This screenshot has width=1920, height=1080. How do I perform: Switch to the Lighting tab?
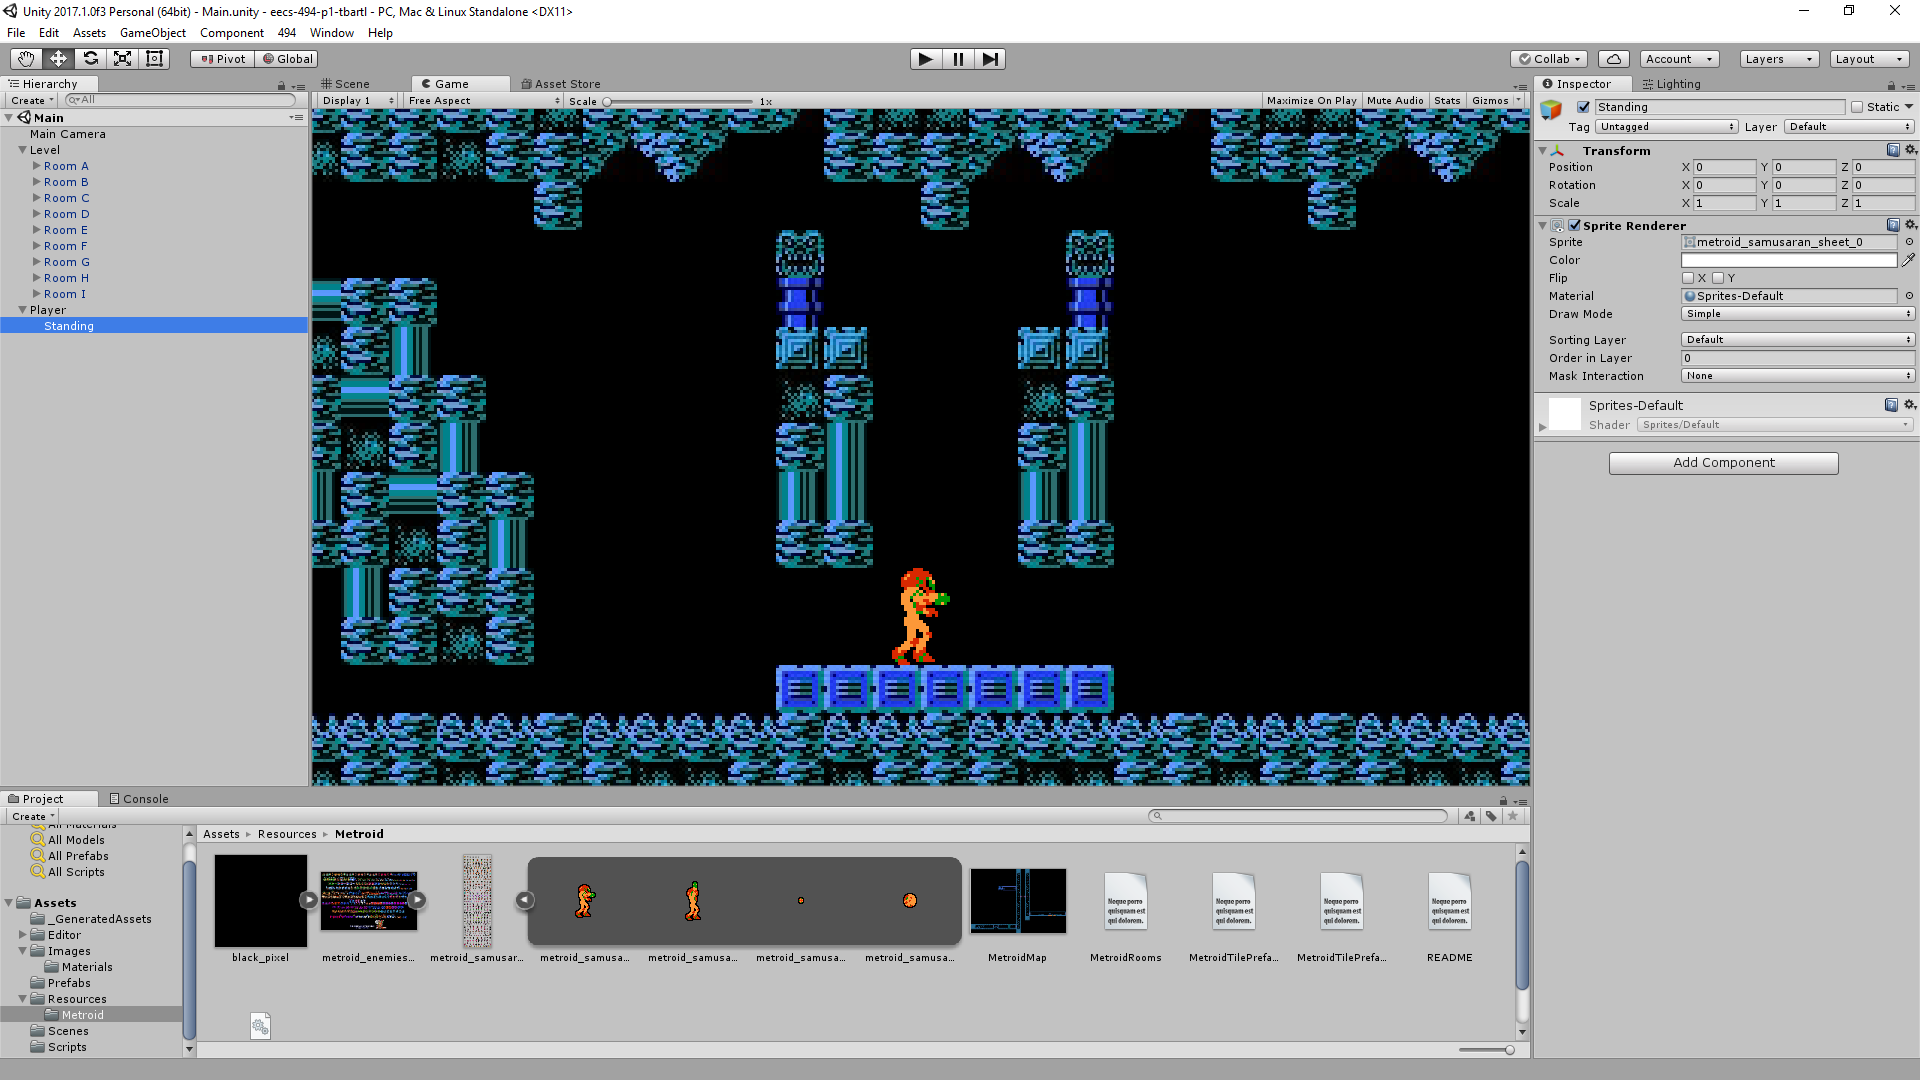click(x=1671, y=84)
